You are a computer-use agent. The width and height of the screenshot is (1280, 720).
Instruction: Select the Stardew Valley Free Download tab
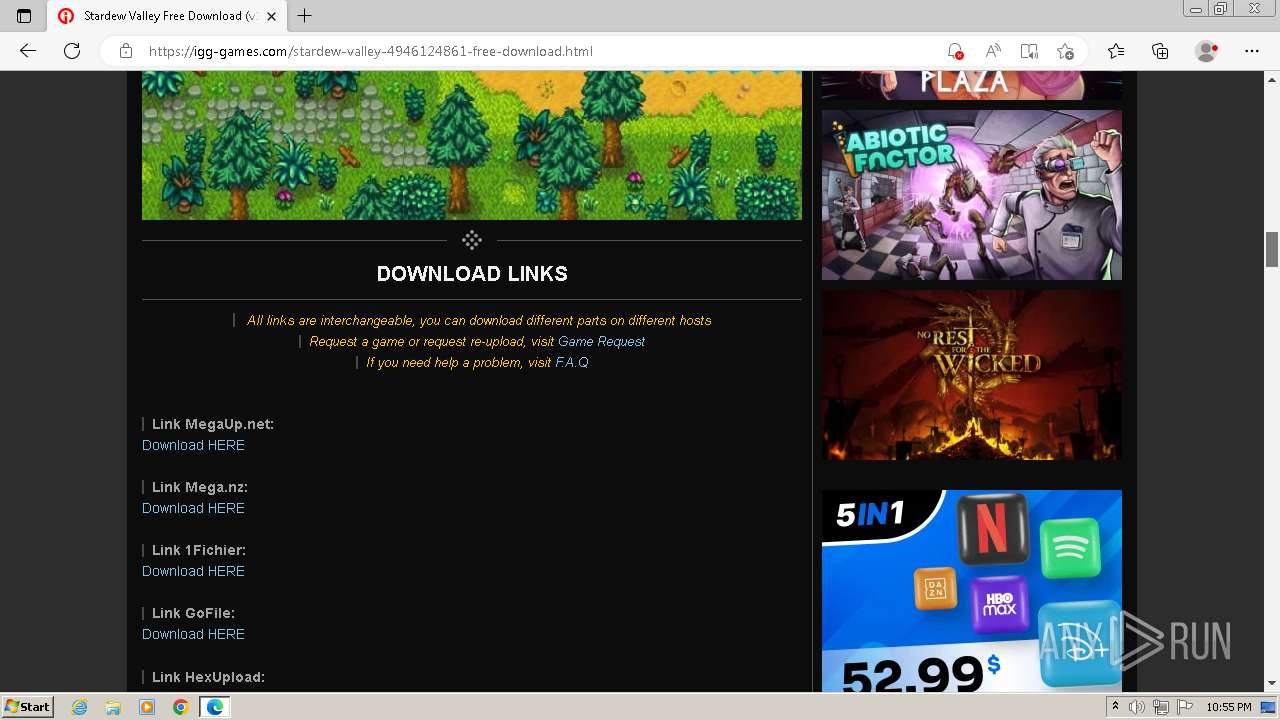[167, 16]
